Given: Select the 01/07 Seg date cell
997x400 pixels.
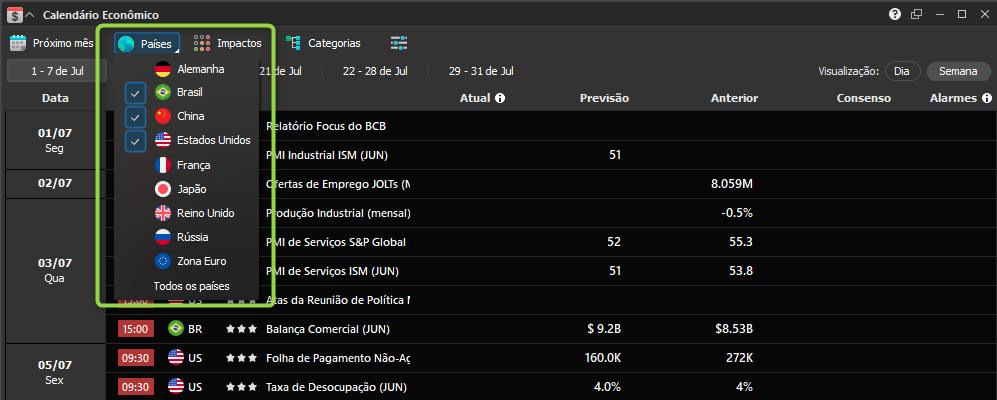Looking at the screenshot, I should point(55,140).
